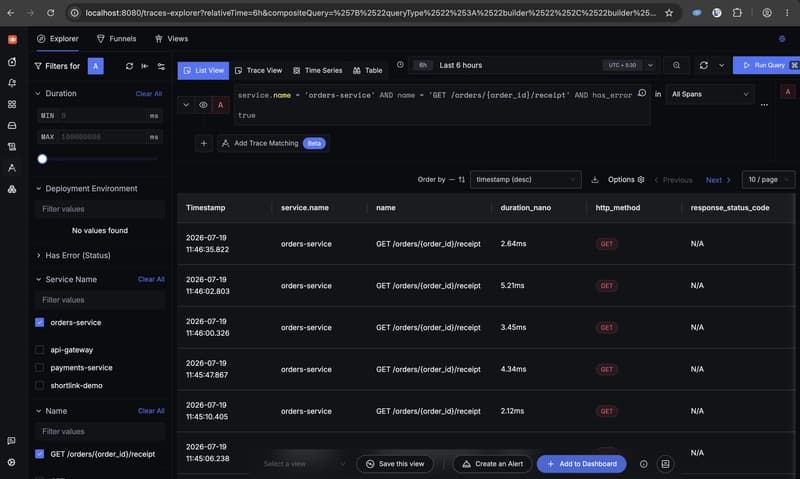The image size is (800, 479).
Task: Check the shortlink-demo checkbox
Action: coord(39,386)
